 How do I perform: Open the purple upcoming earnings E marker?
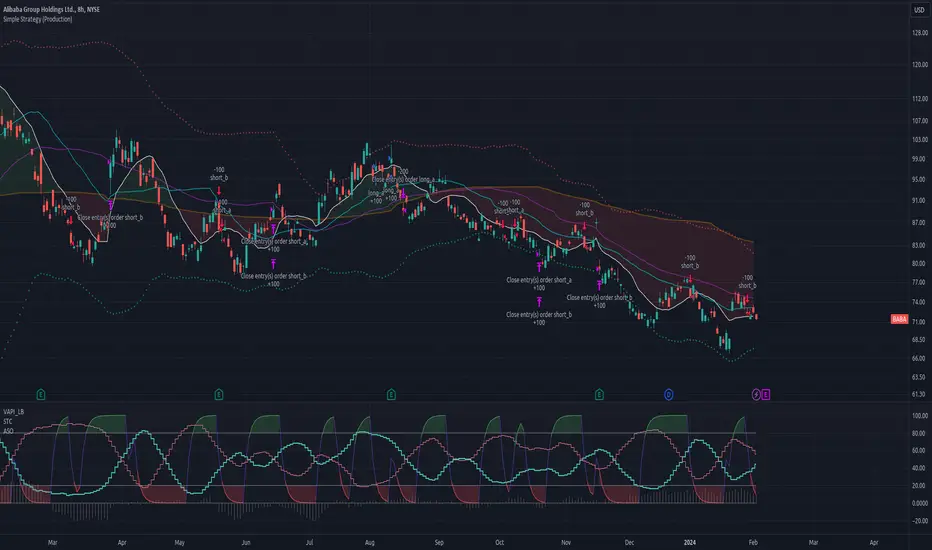pyautogui.click(x=766, y=394)
